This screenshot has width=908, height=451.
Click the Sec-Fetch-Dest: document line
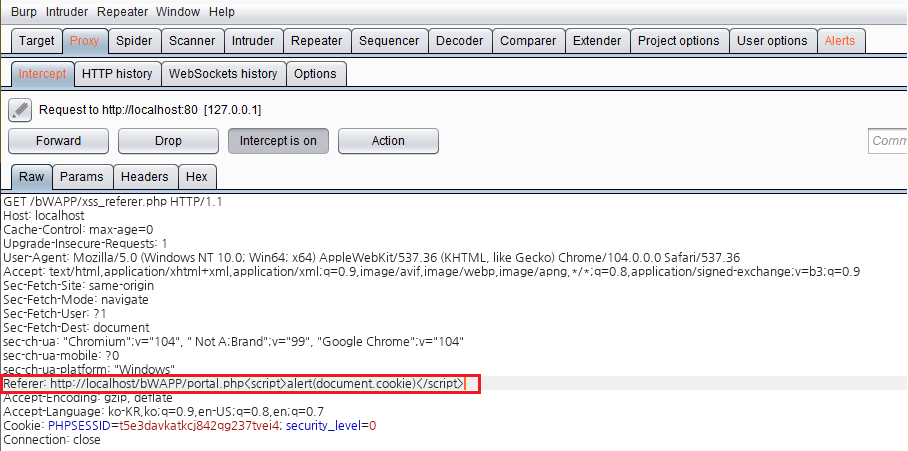tap(76, 328)
